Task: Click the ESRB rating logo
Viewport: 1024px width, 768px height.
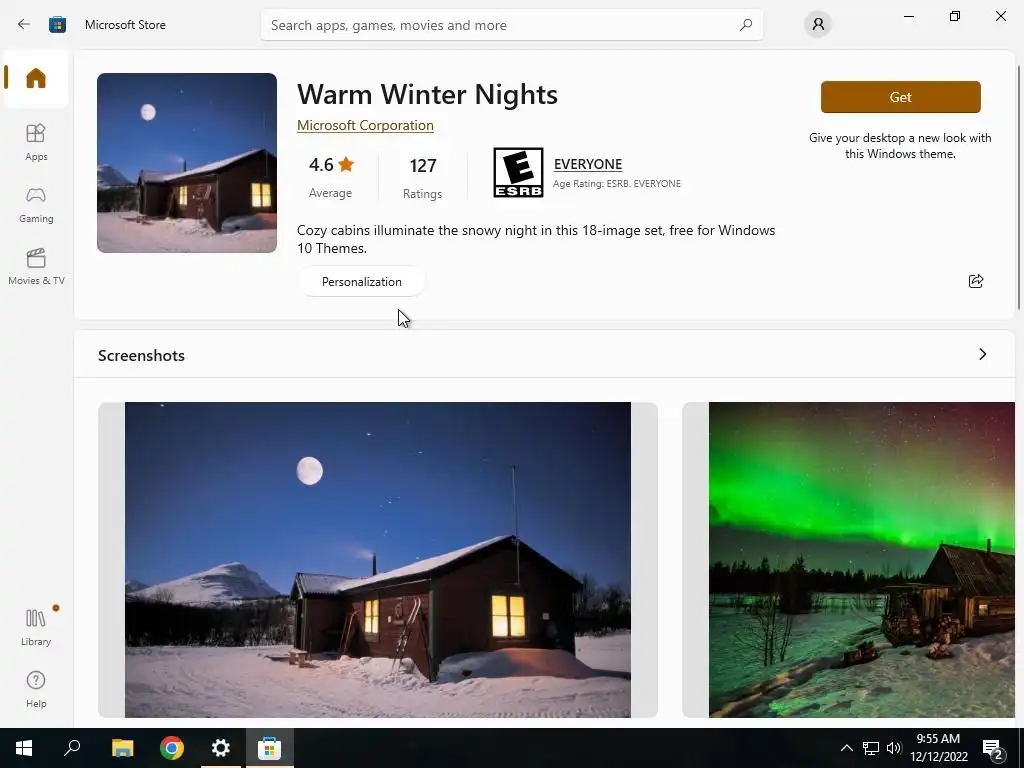Action: click(x=518, y=172)
